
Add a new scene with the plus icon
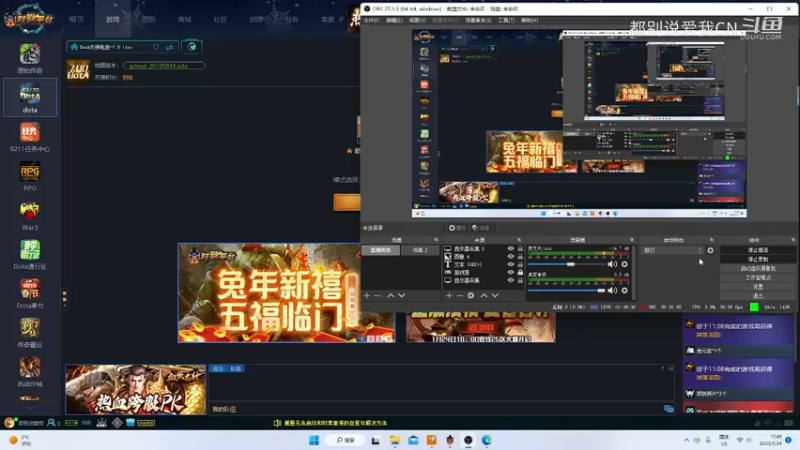click(x=366, y=295)
